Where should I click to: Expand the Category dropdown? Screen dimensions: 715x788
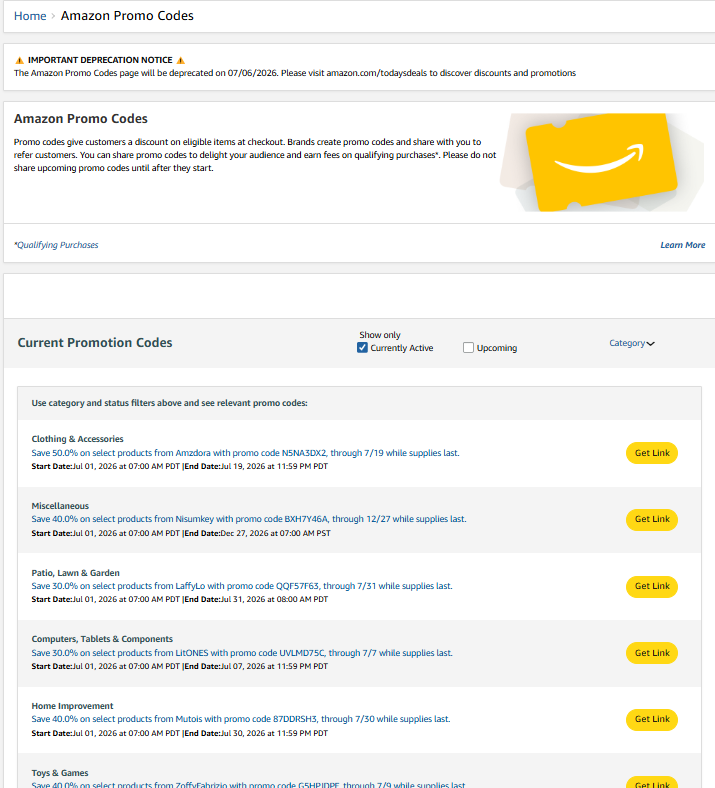632,343
